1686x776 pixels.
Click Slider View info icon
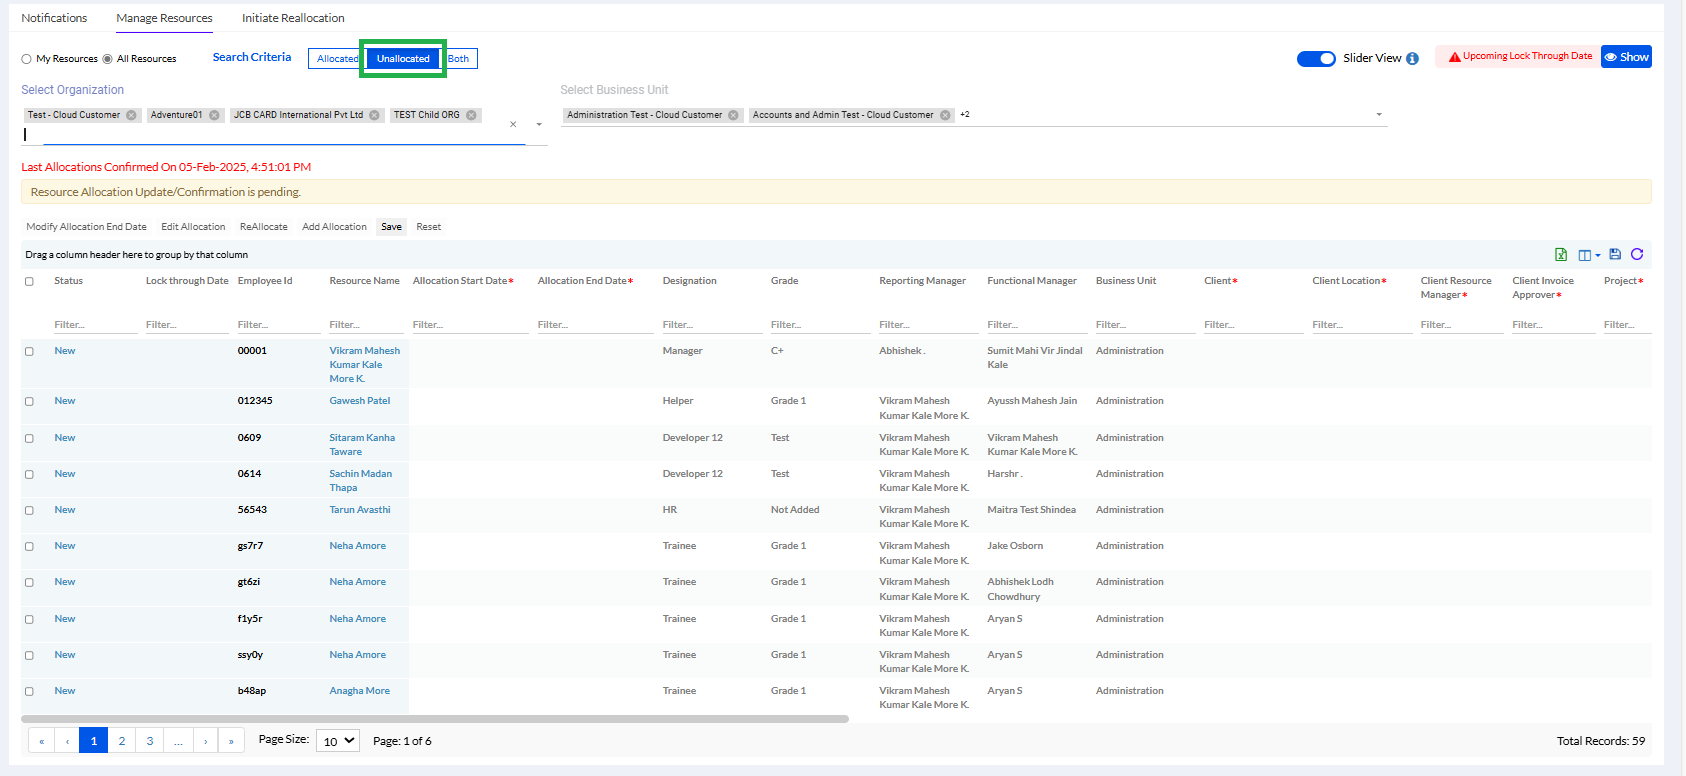click(x=1412, y=59)
